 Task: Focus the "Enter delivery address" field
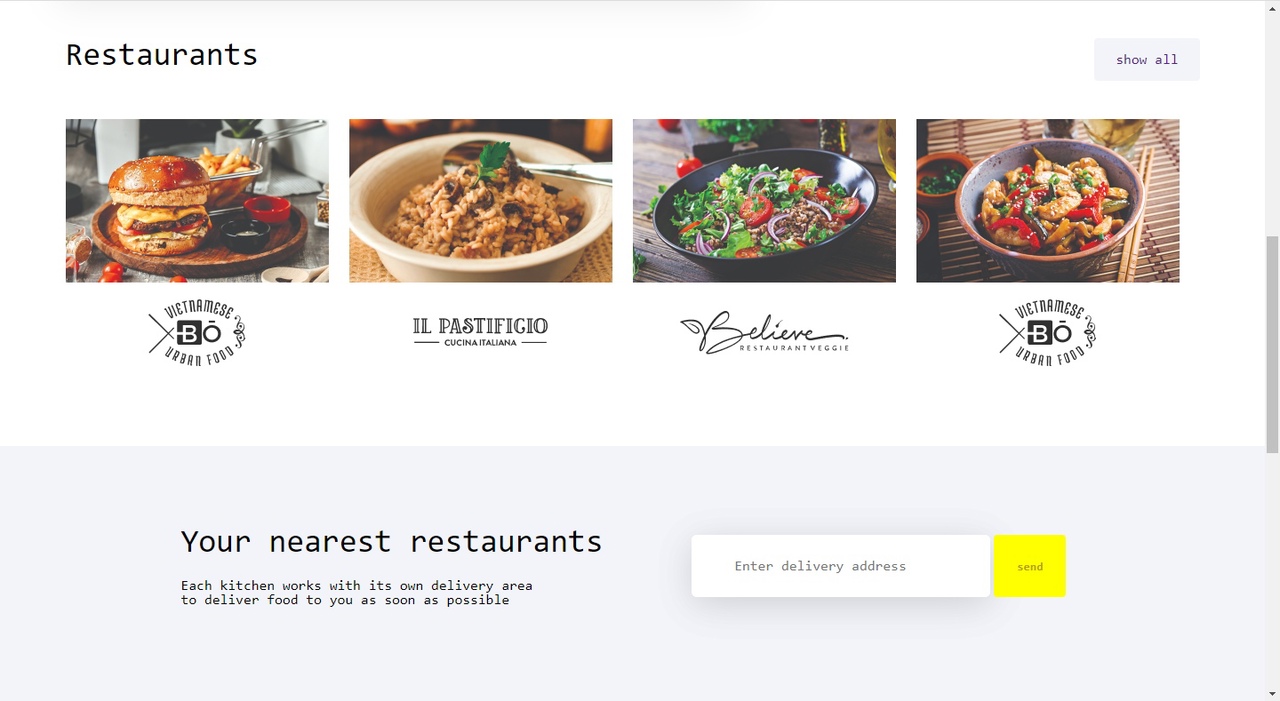[x=840, y=566]
